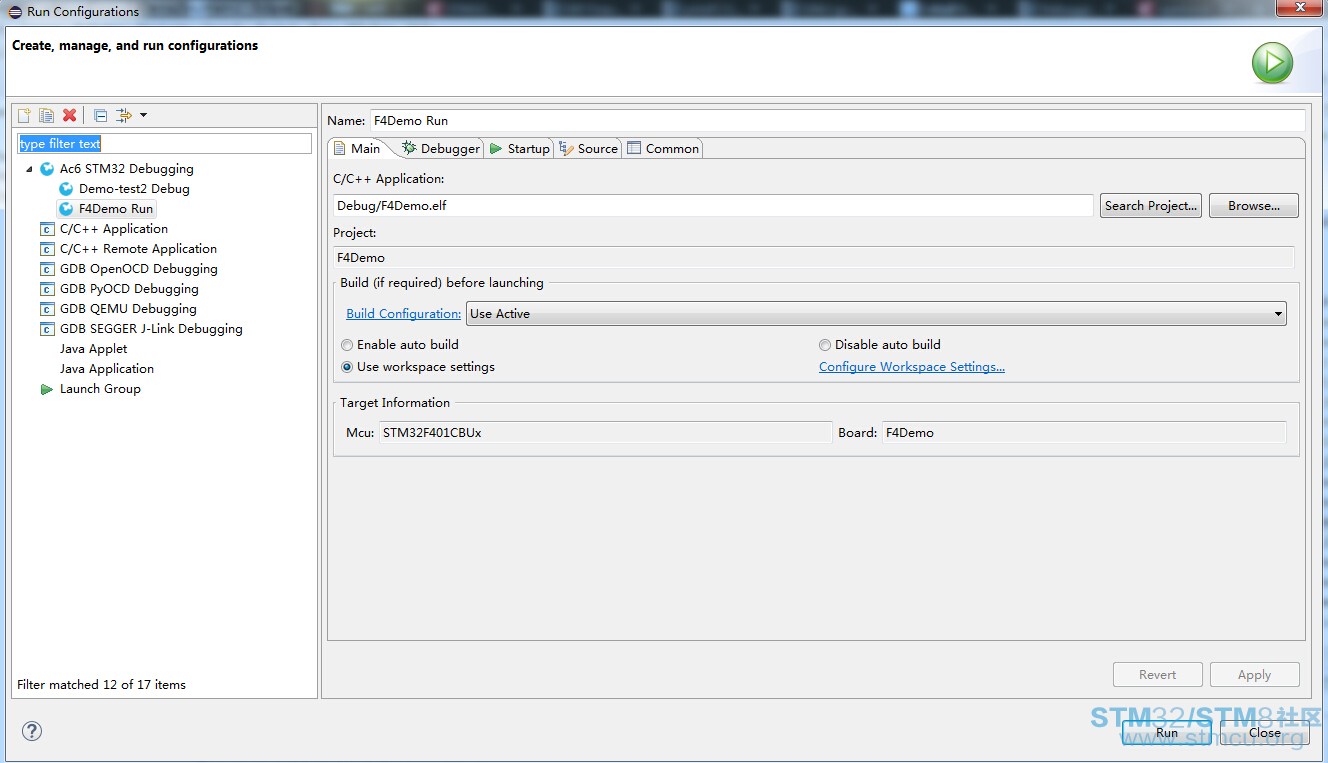Click the C/C++ Application type icon

pyautogui.click(x=47, y=229)
